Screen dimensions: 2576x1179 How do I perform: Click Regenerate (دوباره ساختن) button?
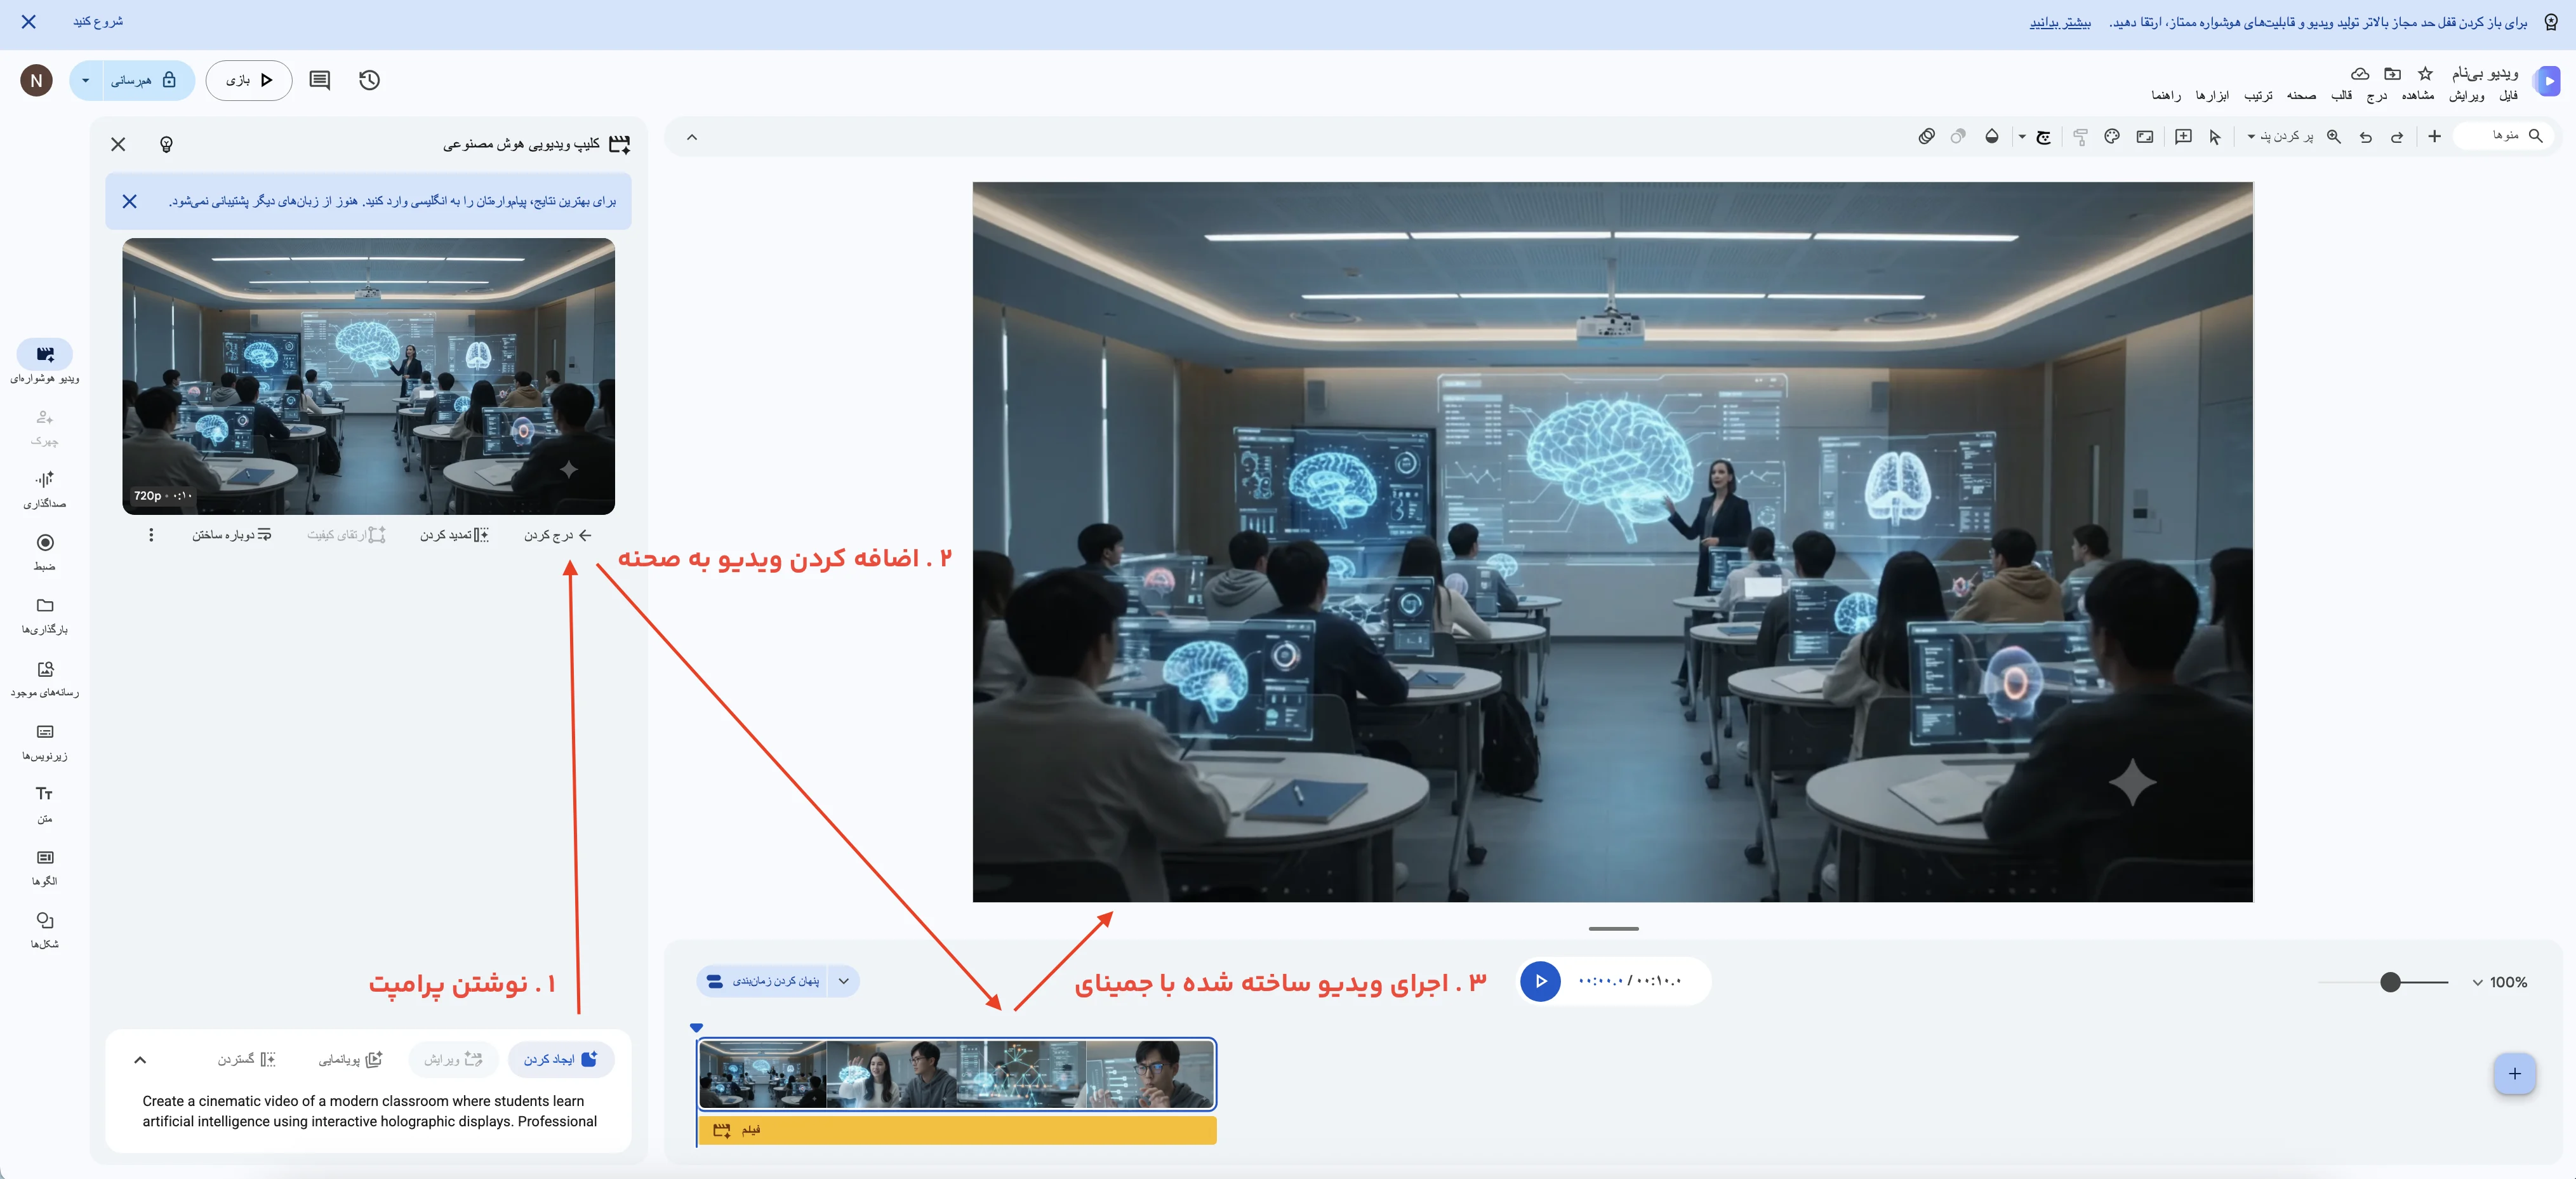pyautogui.click(x=232, y=535)
